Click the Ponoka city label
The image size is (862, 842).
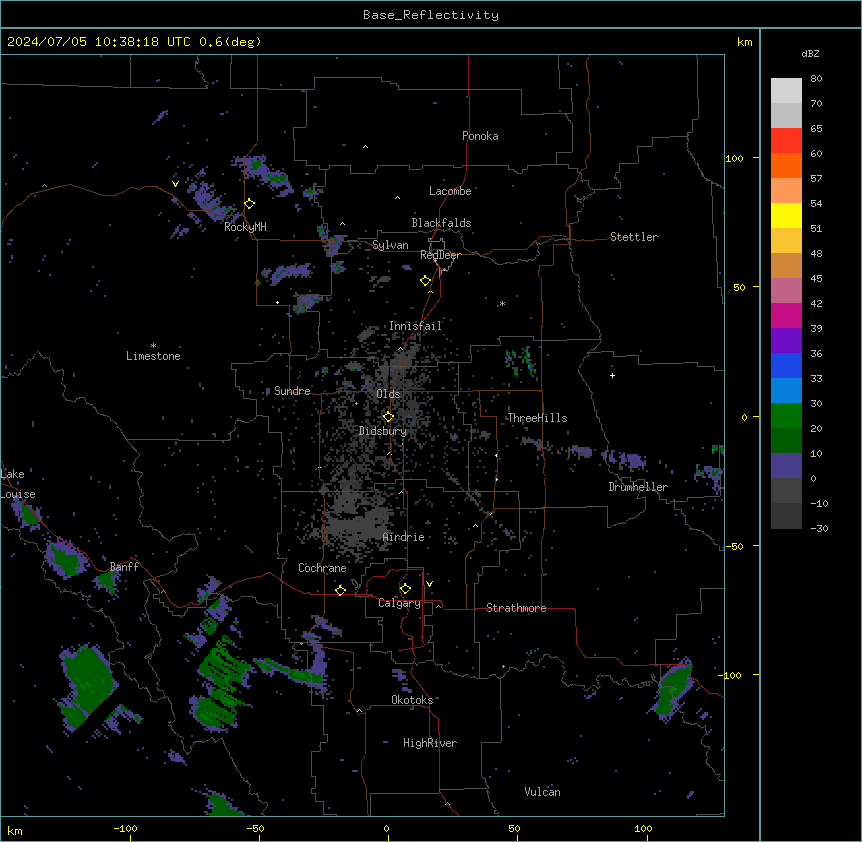480,136
